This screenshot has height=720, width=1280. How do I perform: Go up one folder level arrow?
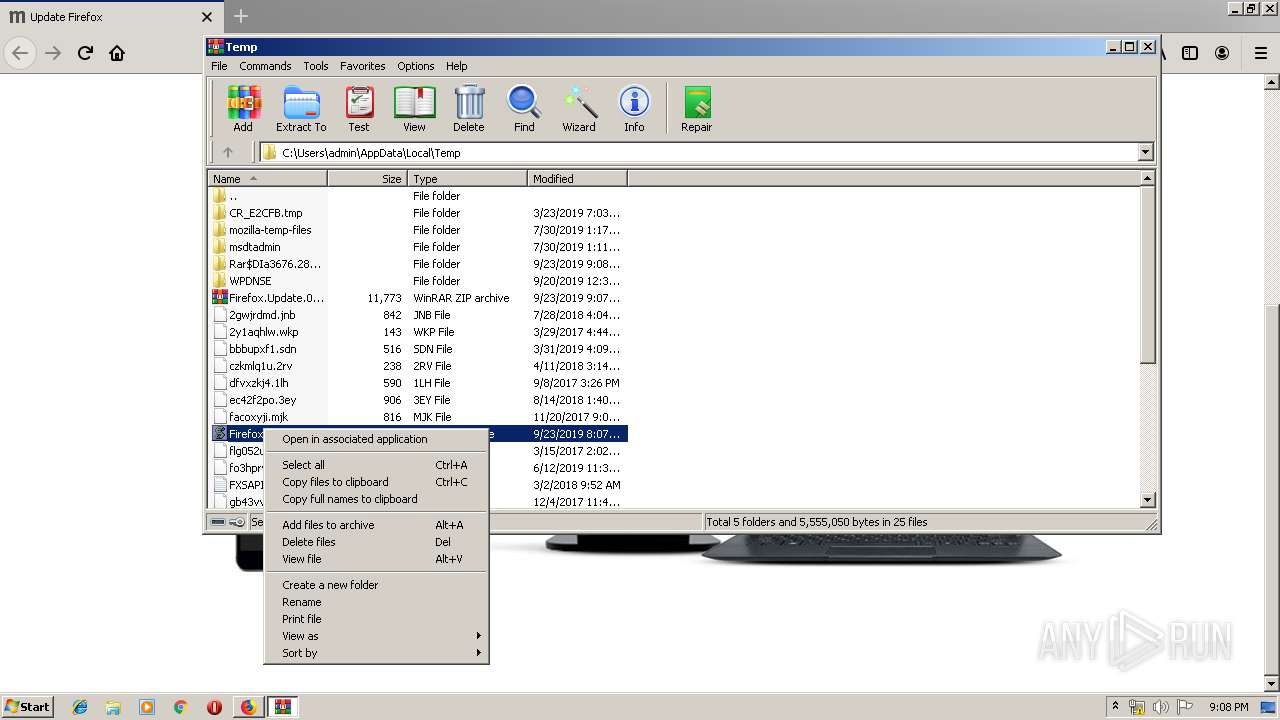(x=228, y=153)
